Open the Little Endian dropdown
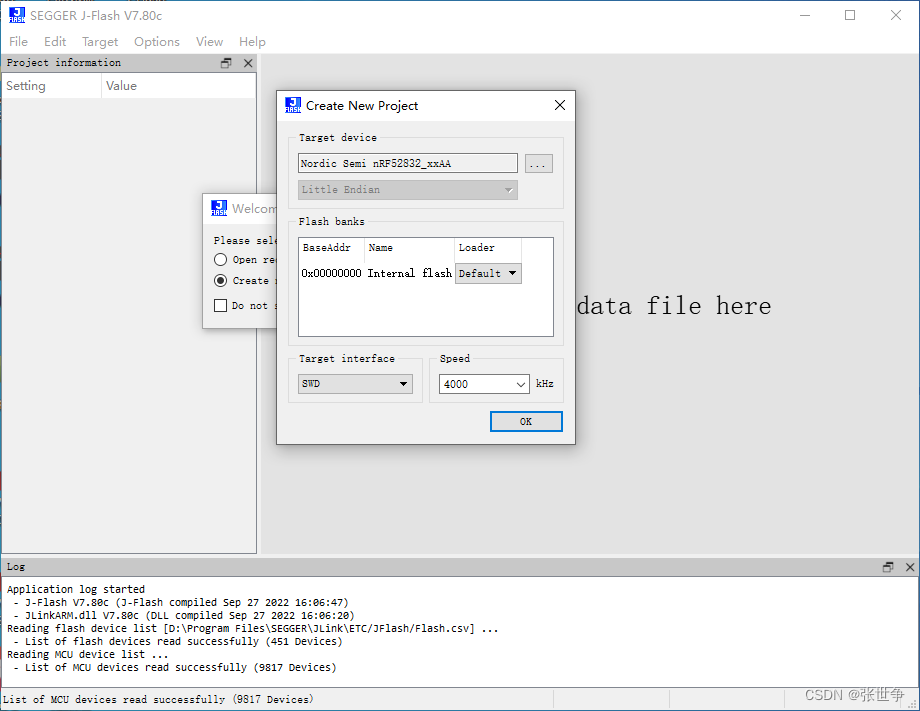Screen dimensions: 920x711 click(x=407, y=189)
